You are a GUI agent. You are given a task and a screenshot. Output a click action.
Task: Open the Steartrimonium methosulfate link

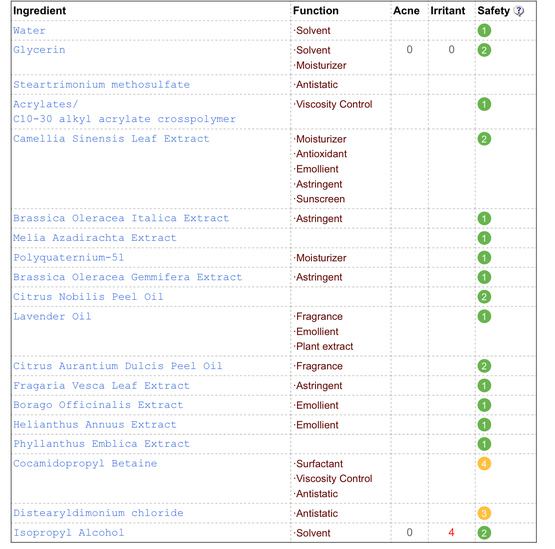click(x=102, y=85)
